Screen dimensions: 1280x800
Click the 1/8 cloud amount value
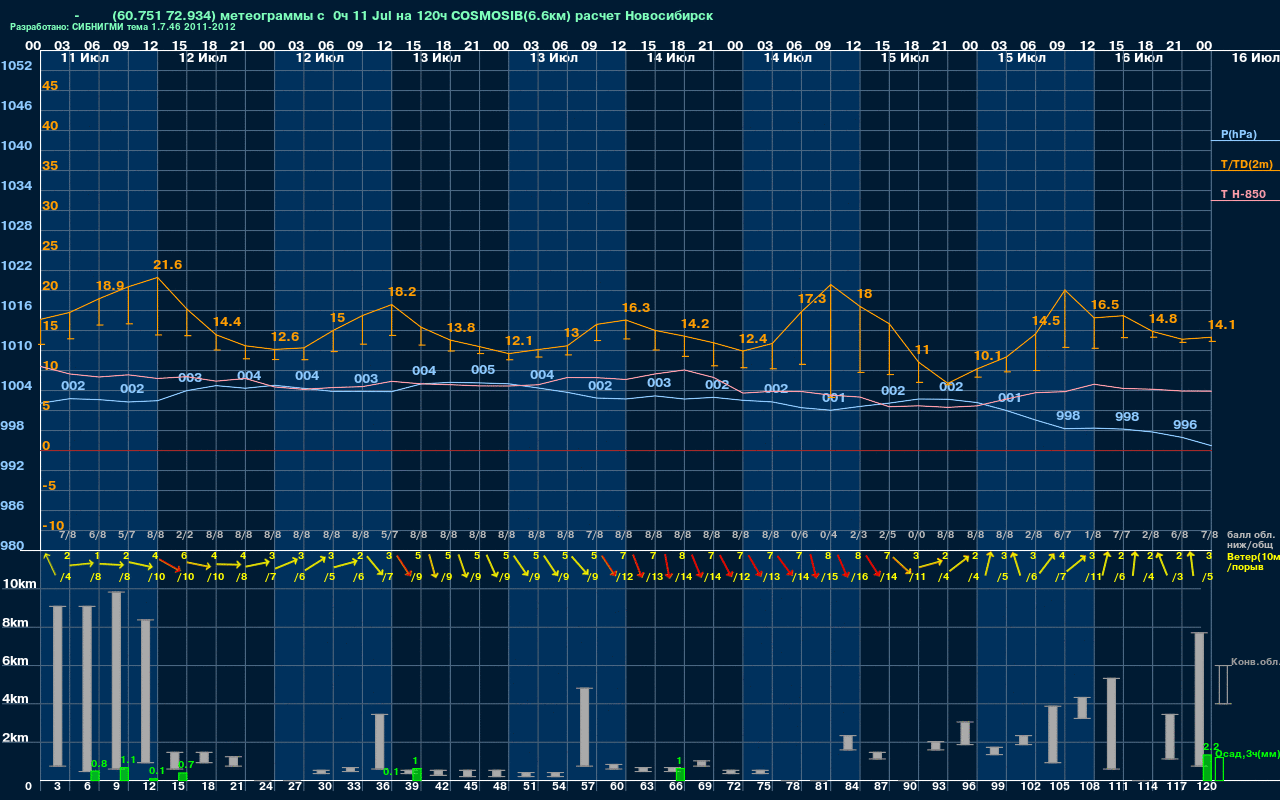point(1092,535)
